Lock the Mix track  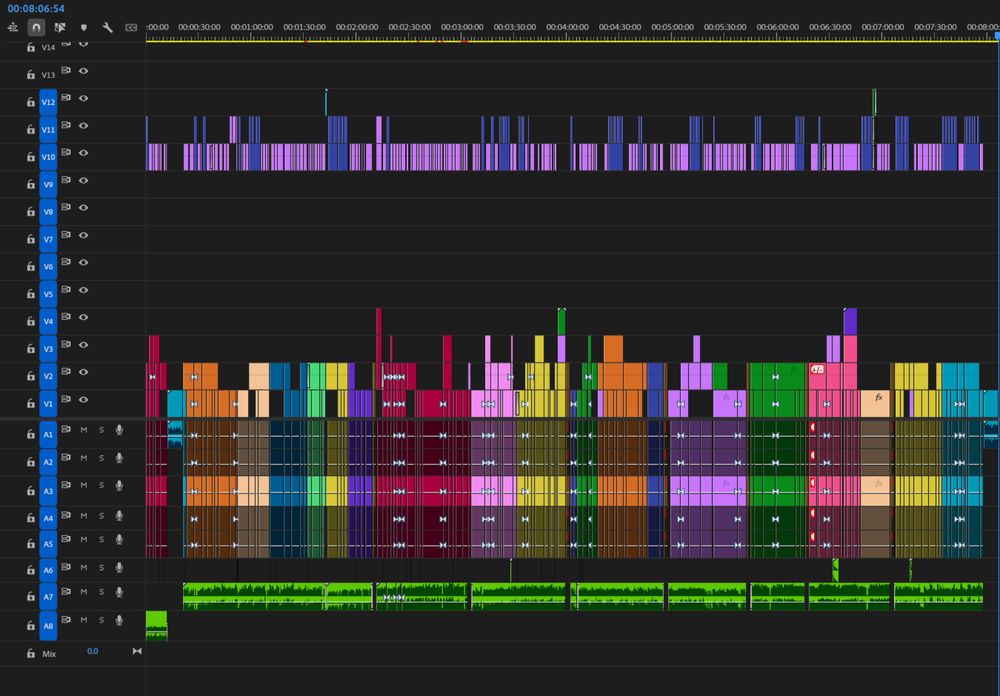[31, 653]
